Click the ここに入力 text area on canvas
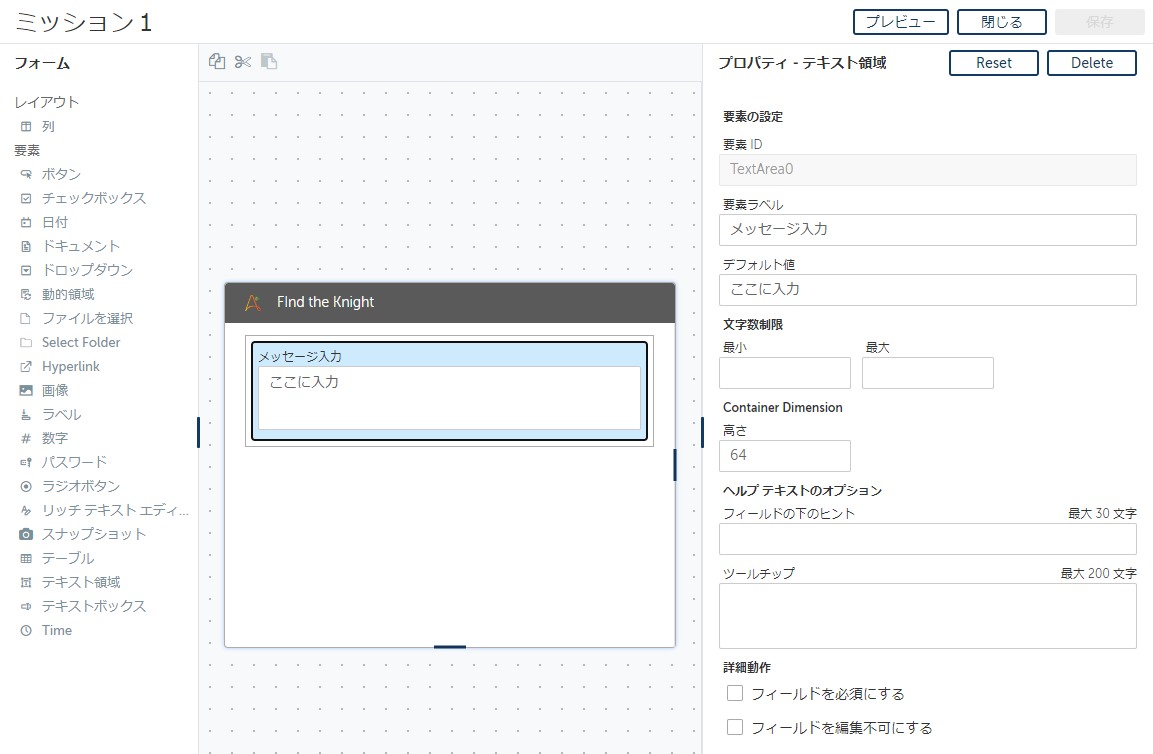Screen dimensions: 1153x754 449,398
